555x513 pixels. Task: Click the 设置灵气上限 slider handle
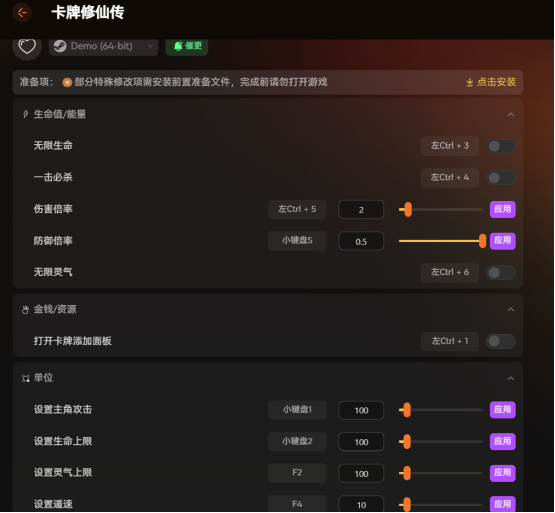pyautogui.click(x=407, y=473)
